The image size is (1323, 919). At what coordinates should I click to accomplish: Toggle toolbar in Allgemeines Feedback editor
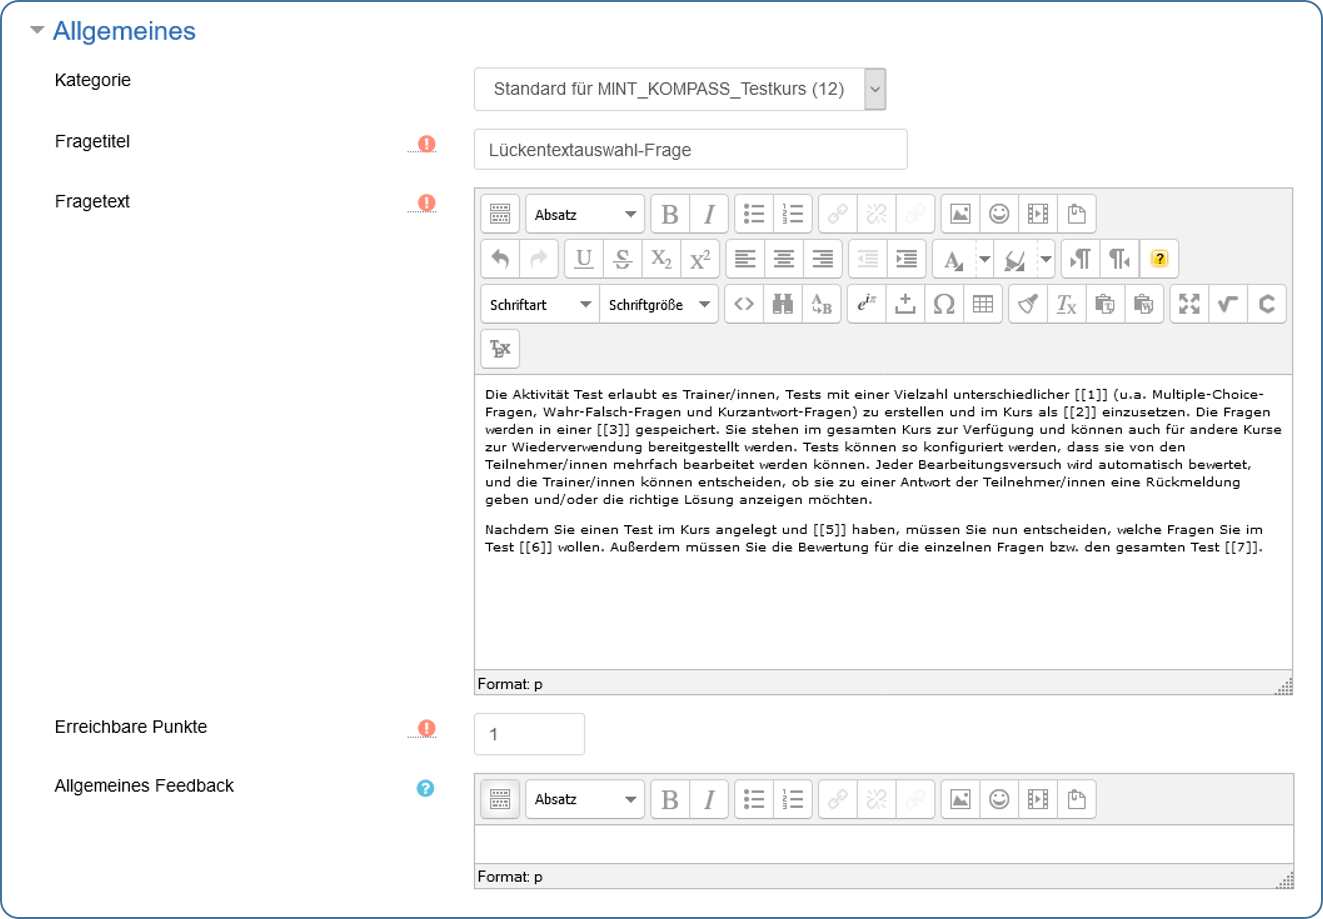coord(500,799)
